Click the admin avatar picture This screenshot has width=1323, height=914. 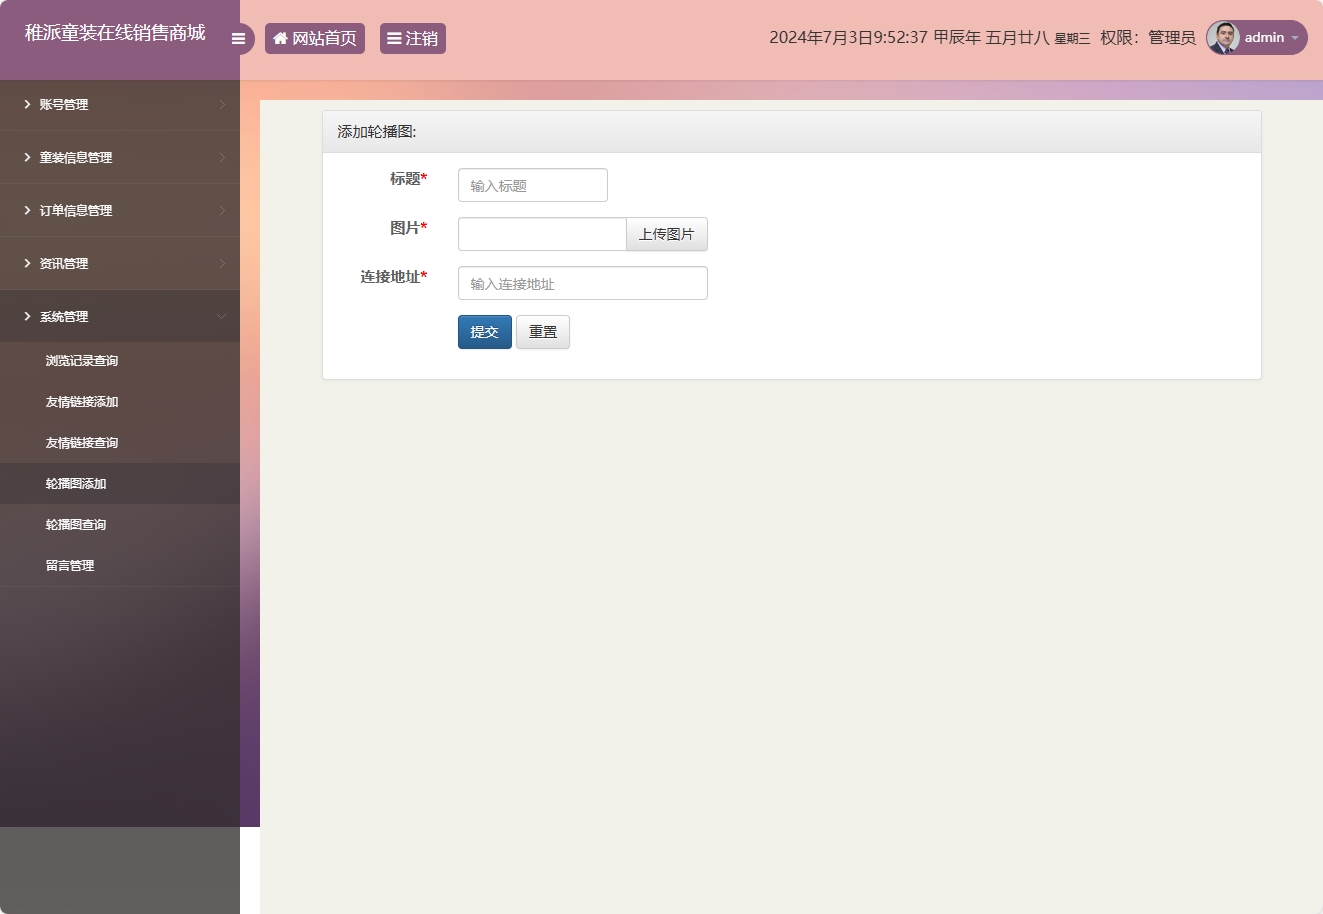coord(1222,38)
